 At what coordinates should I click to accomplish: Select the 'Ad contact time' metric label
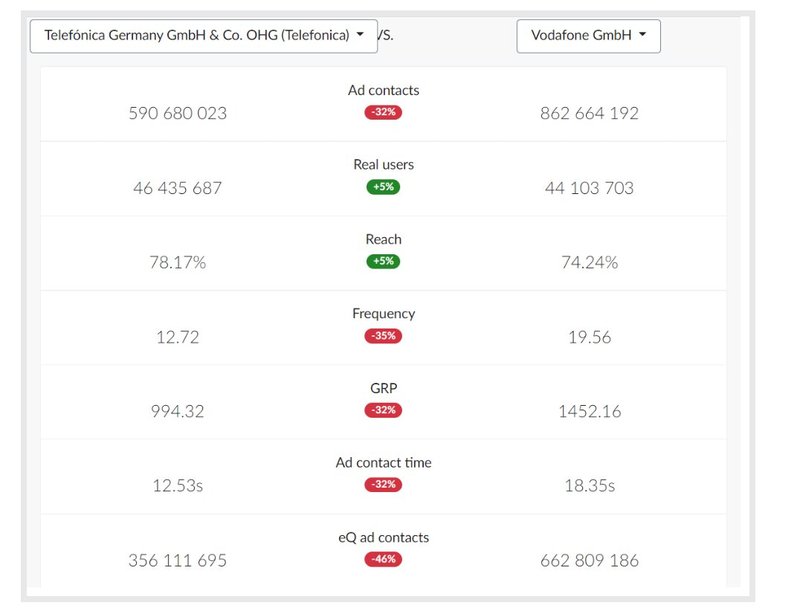pos(384,463)
